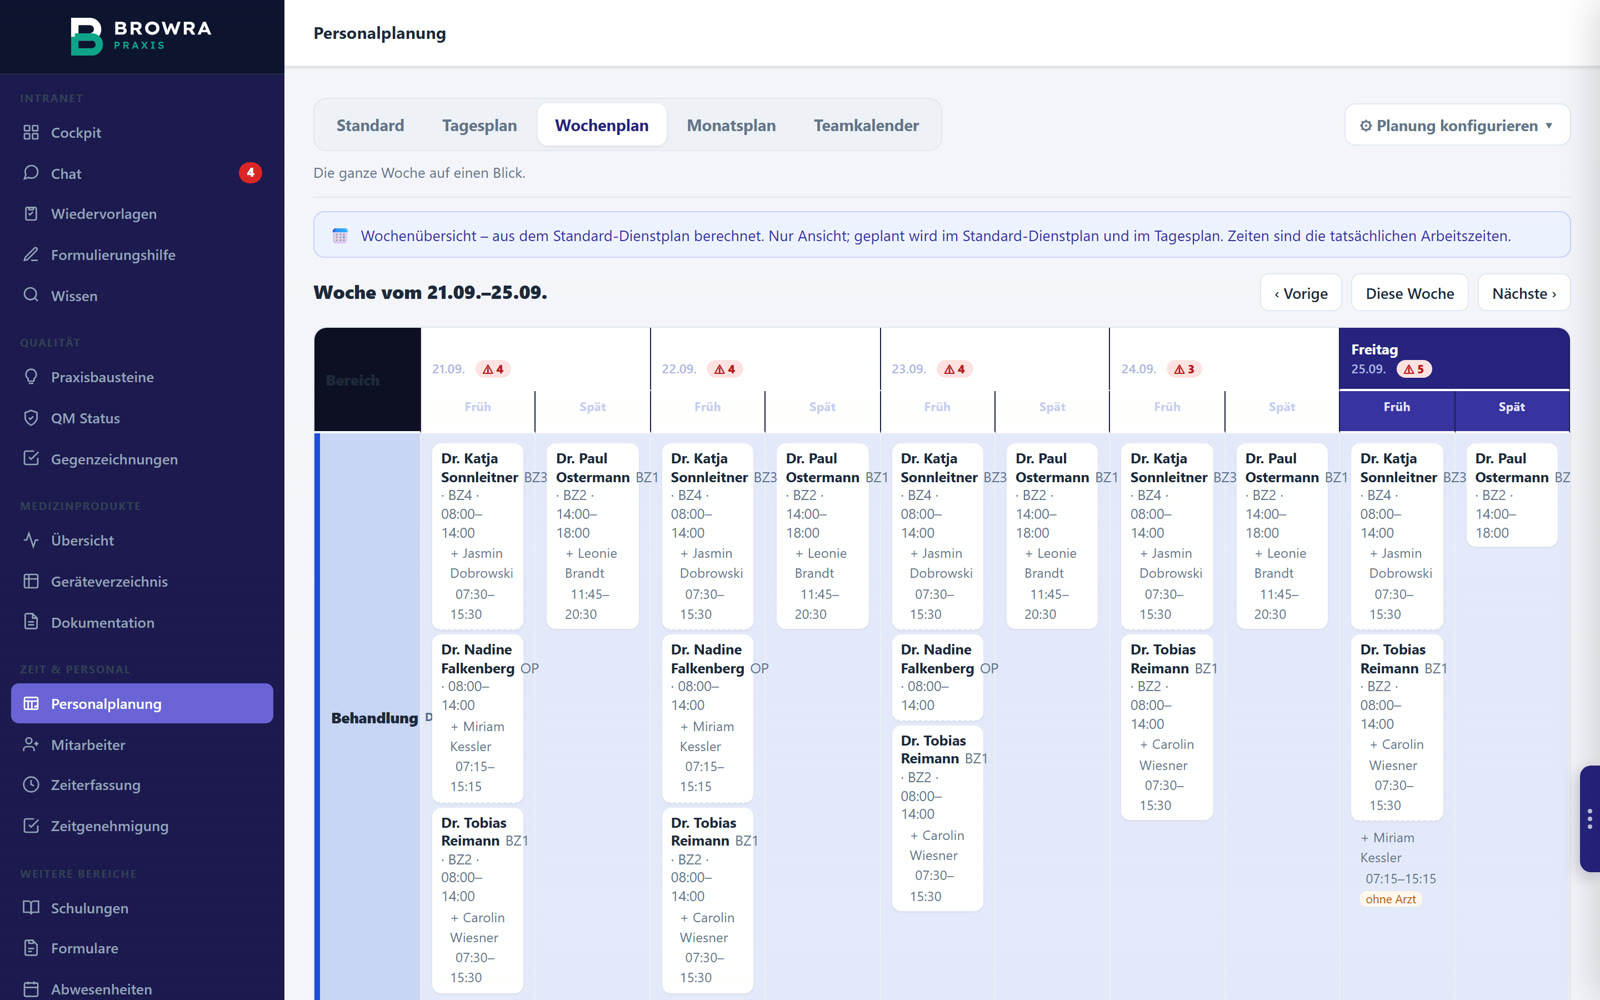Click the Übersicht activity pulse icon

pos(31,540)
